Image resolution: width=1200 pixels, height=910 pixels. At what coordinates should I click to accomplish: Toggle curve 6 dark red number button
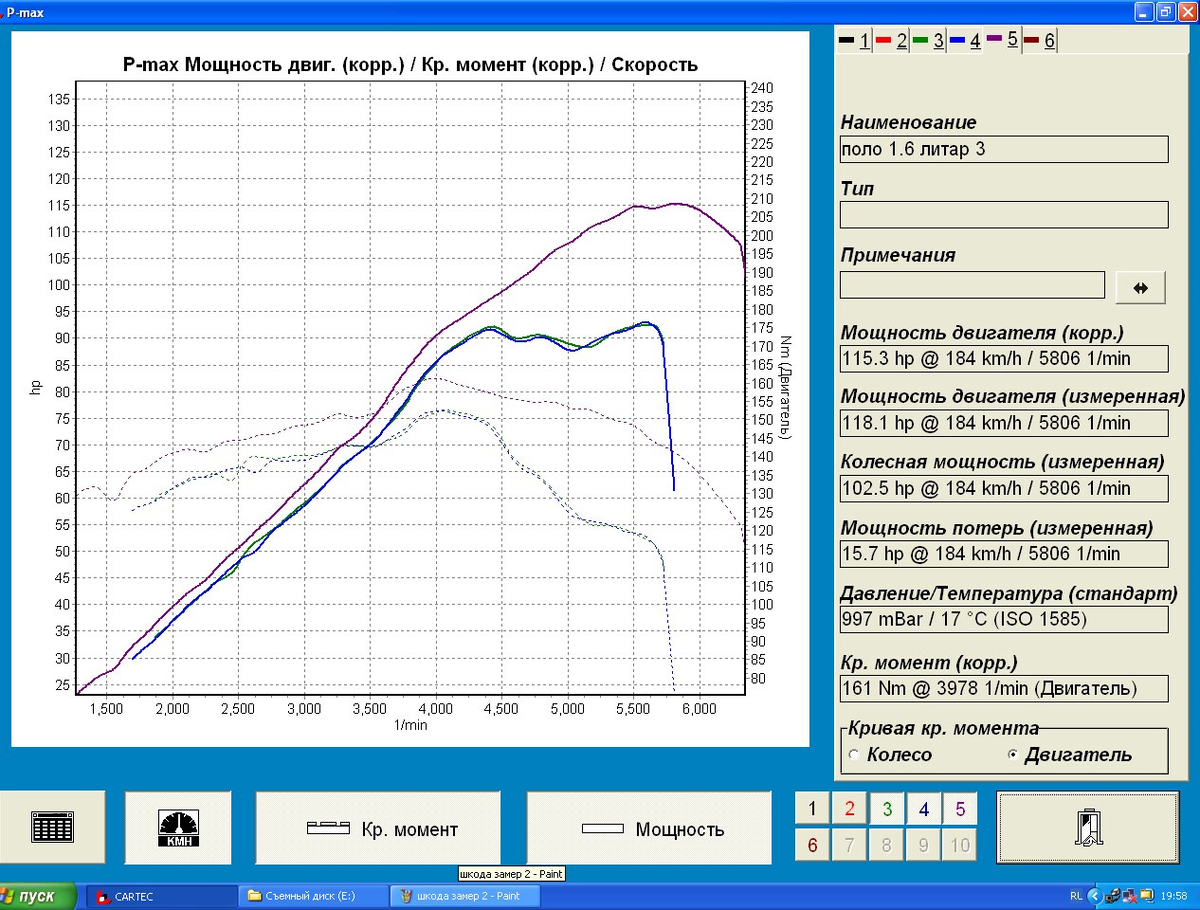[812, 845]
